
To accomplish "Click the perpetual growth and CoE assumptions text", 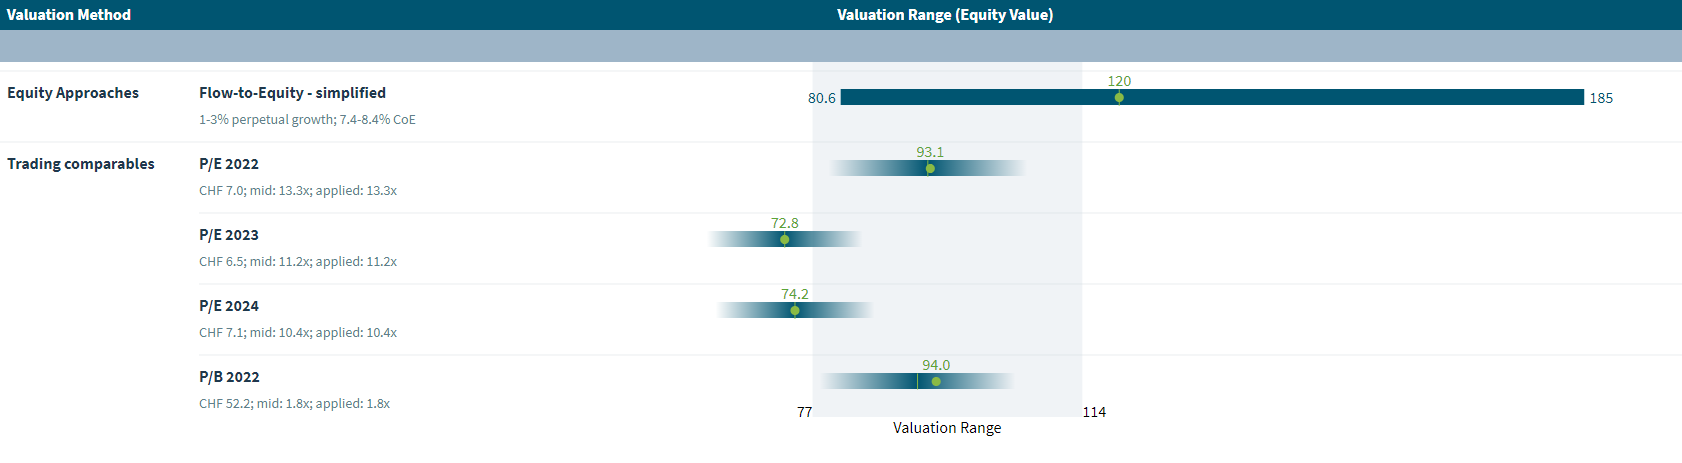I will click(x=307, y=120).
